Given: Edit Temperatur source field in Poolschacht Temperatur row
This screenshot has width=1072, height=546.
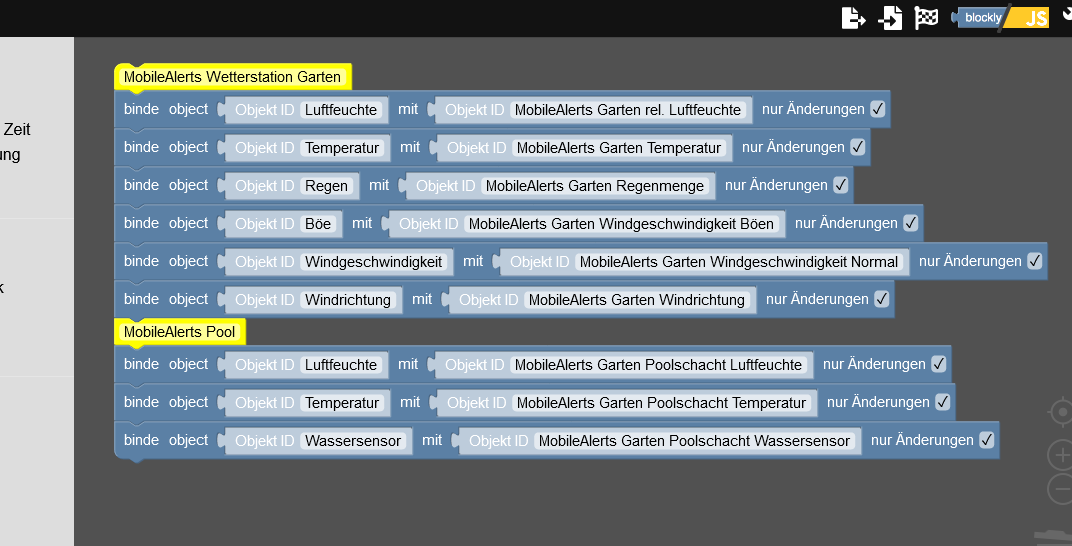Looking at the screenshot, I should [x=342, y=403].
